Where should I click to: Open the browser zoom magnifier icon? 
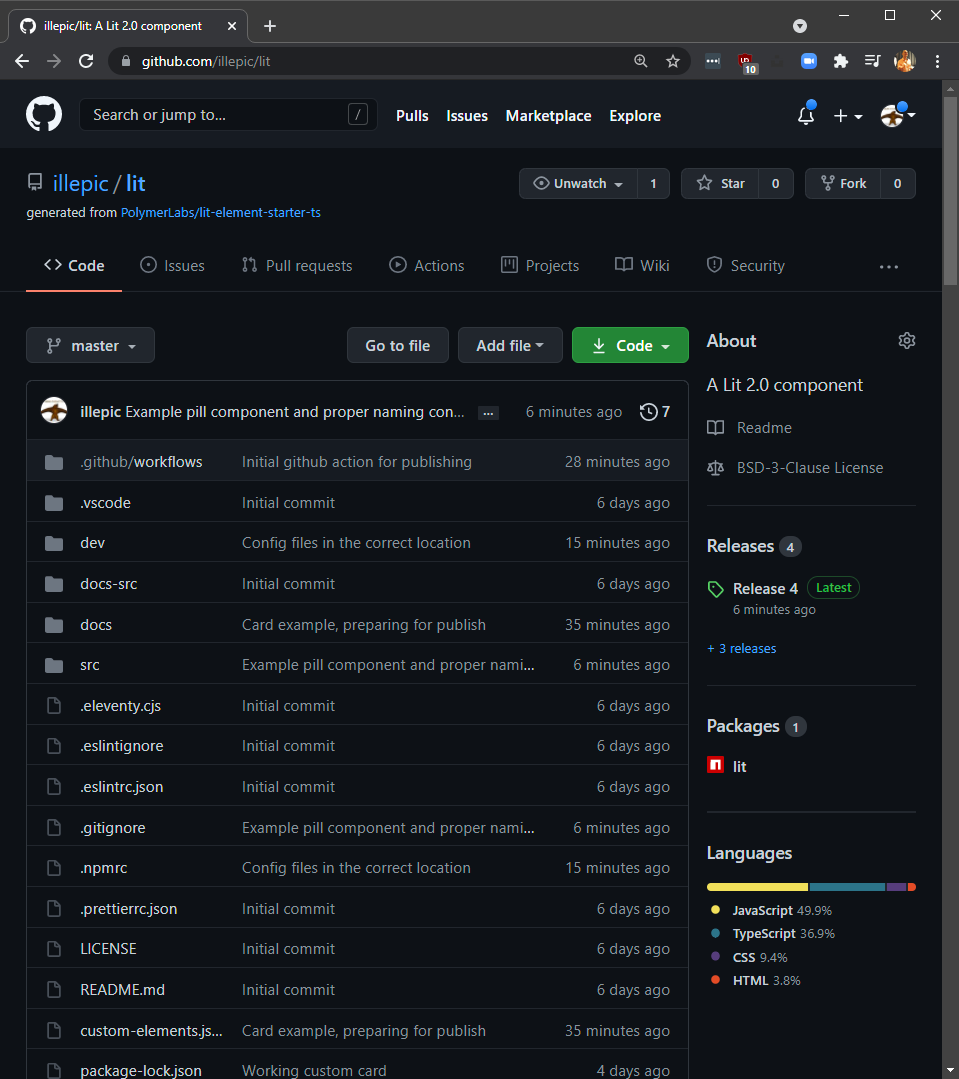[x=640, y=61]
